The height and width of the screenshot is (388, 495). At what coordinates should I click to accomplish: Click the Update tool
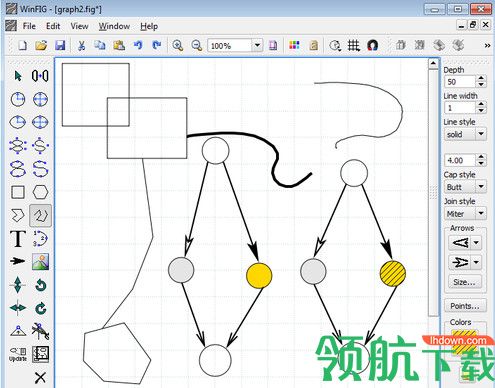(x=18, y=354)
